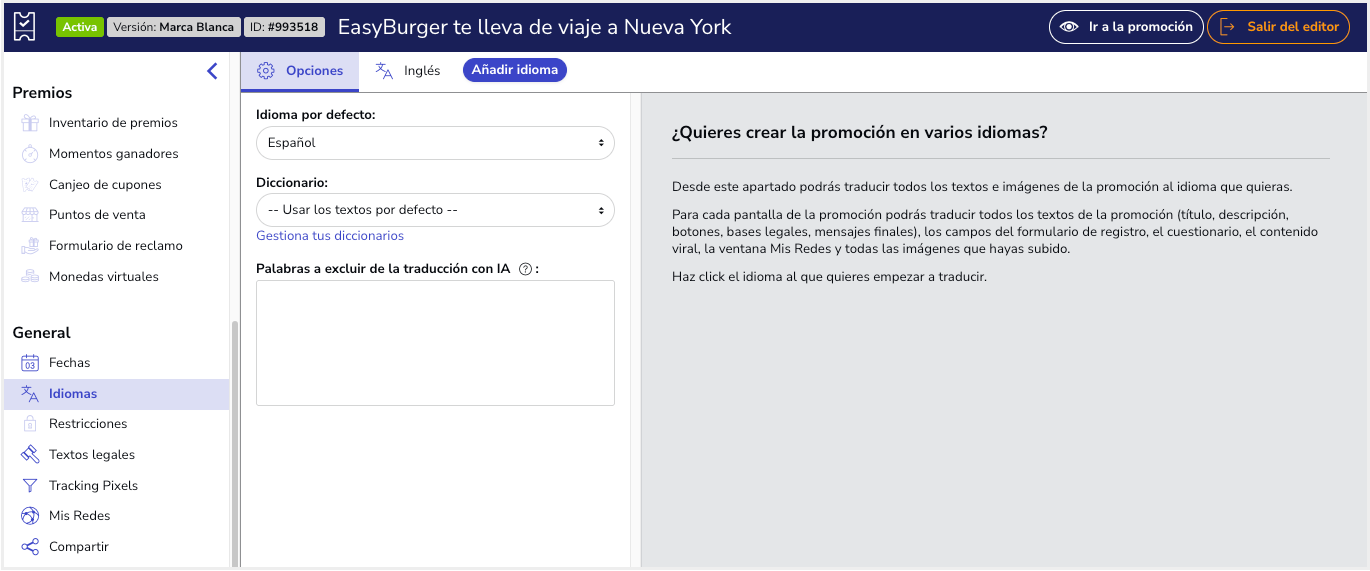Click the Versión: Marca Blanca badge
1370x571 pixels.
pos(173,27)
